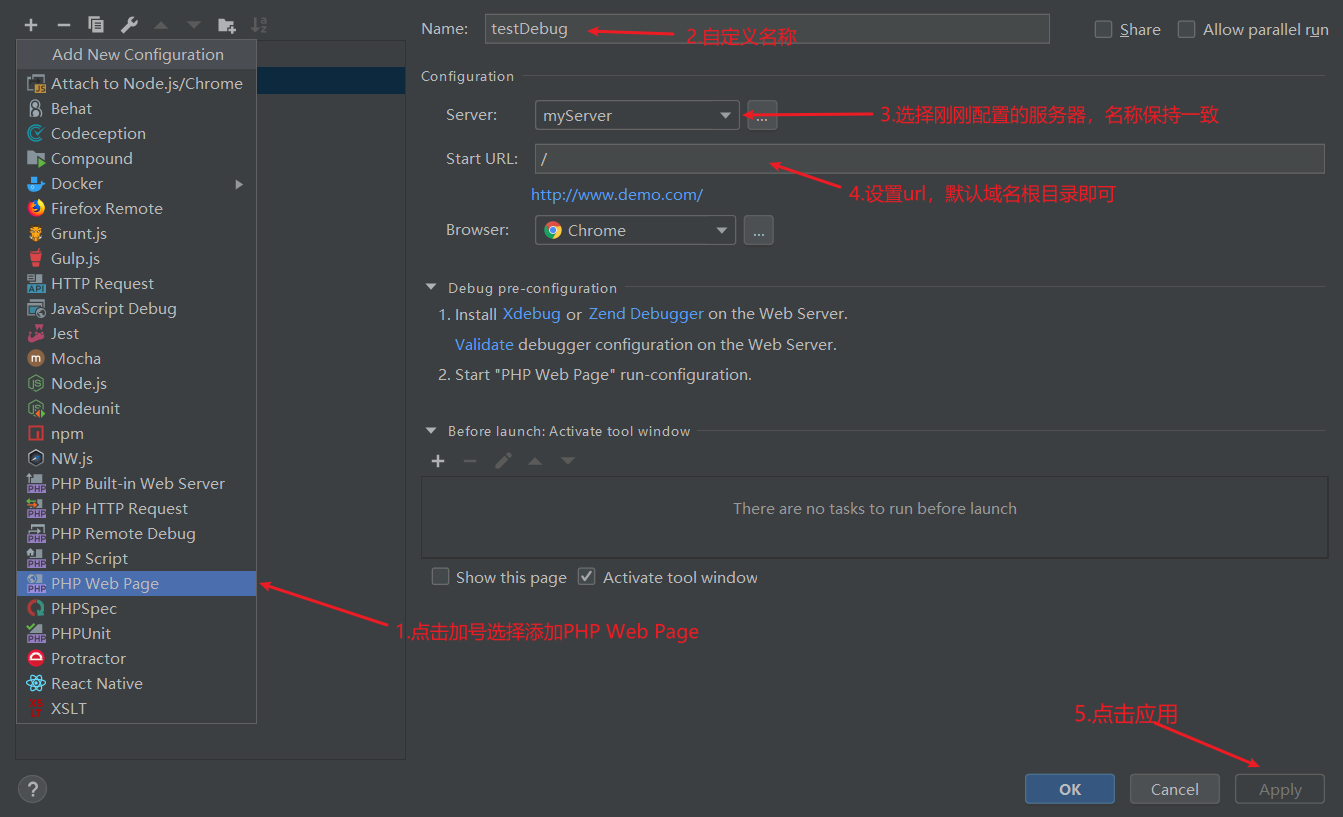This screenshot has width=1343, height=817.
Task: Click the Create new folder icon
Action: (x=227, y=24)
